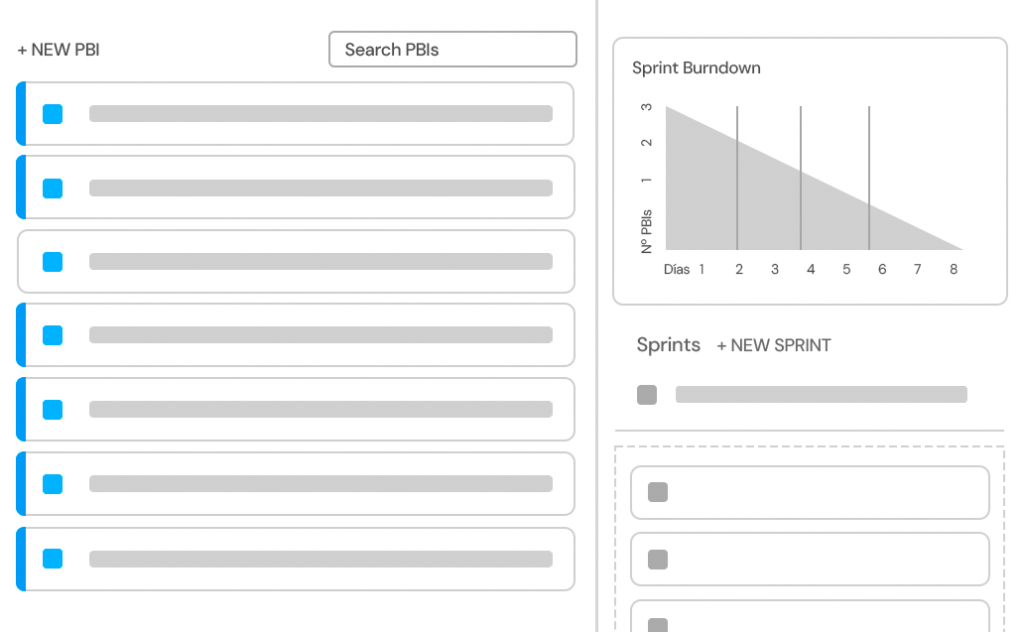Click the icon on the first card inside the sprint dropzone

click(x=657, y=492)
